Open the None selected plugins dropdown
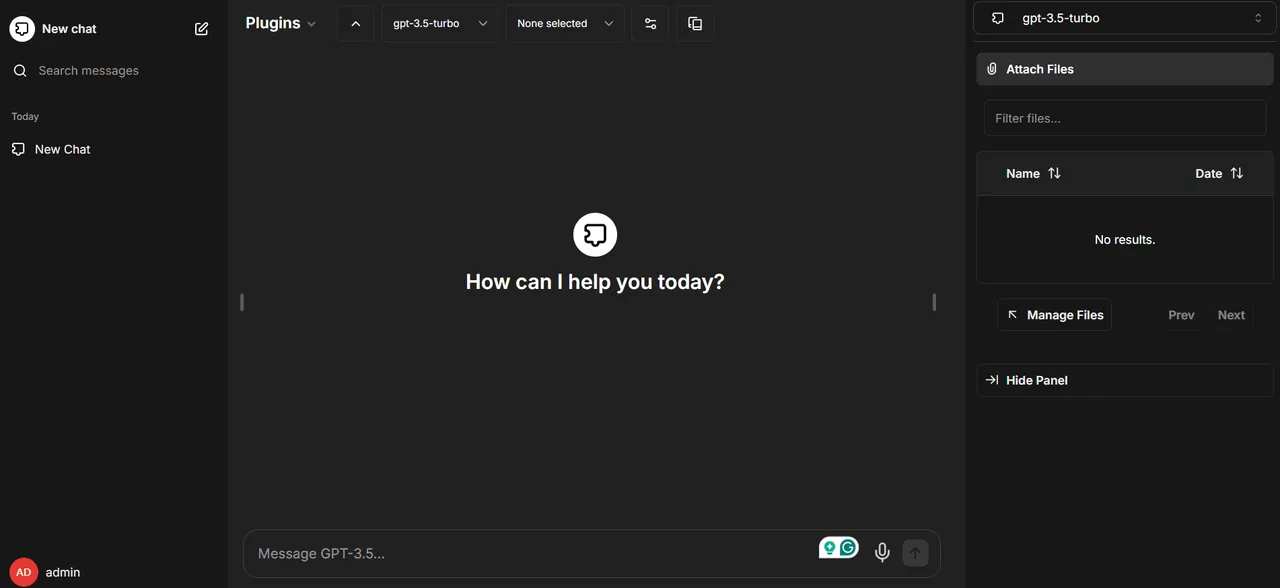The width and height of the screenshot is (1280, 588). coord(565,23)
